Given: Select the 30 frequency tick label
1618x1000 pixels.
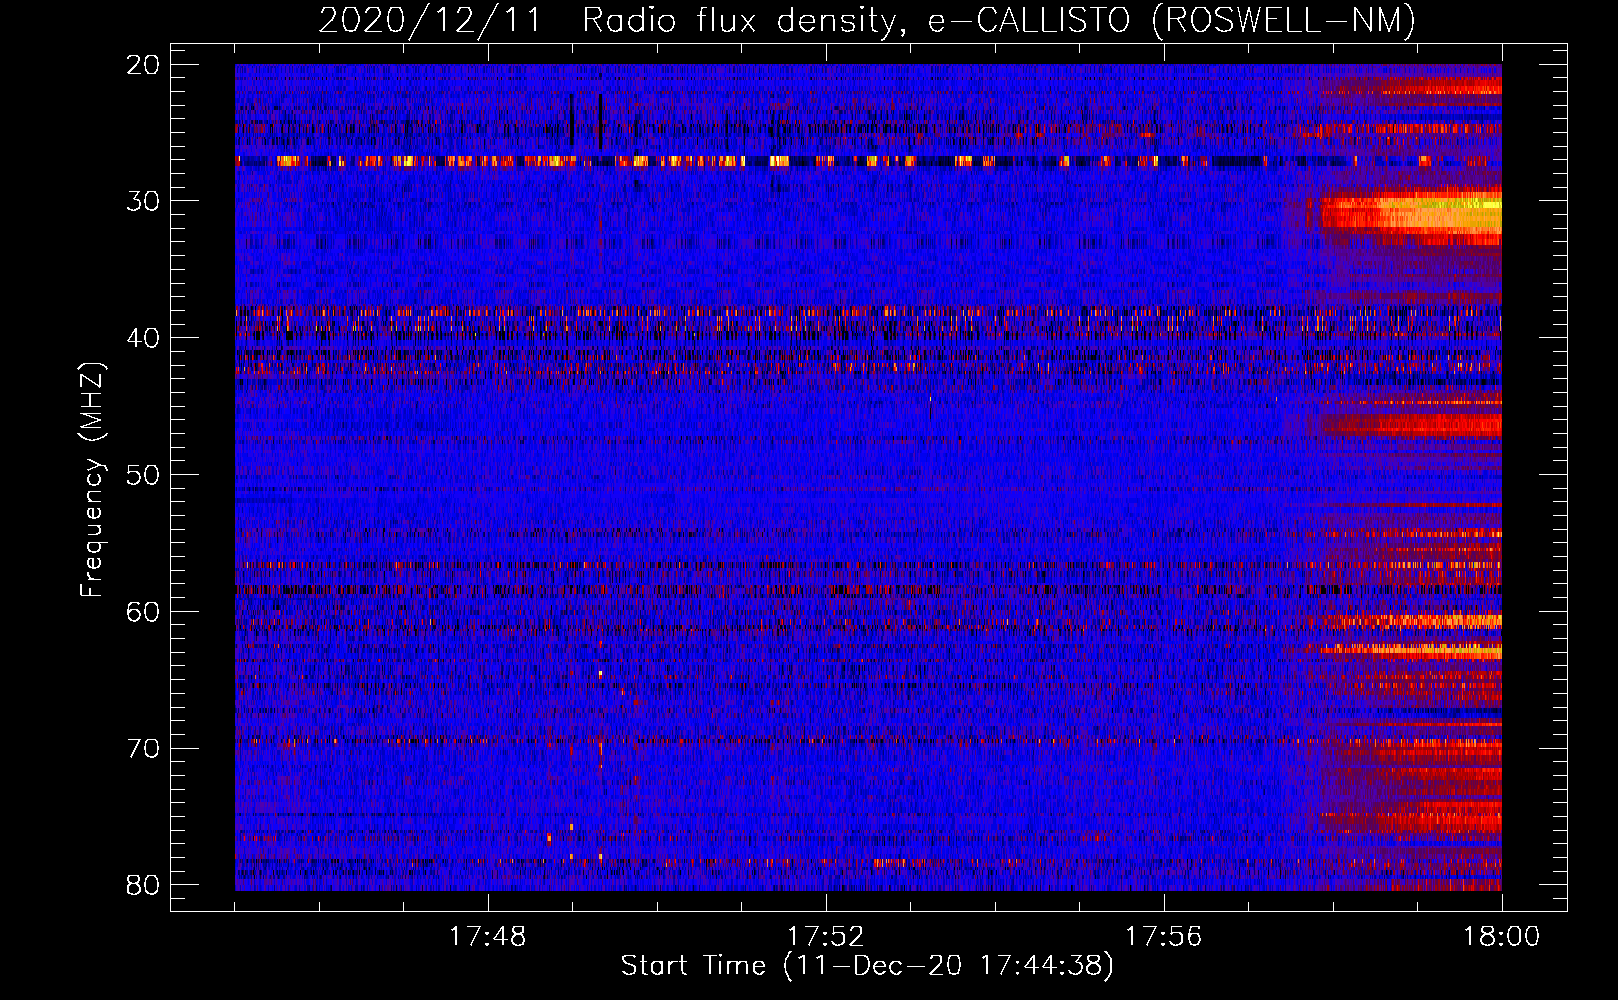Looking at the screenshot, I should (144, 202).
